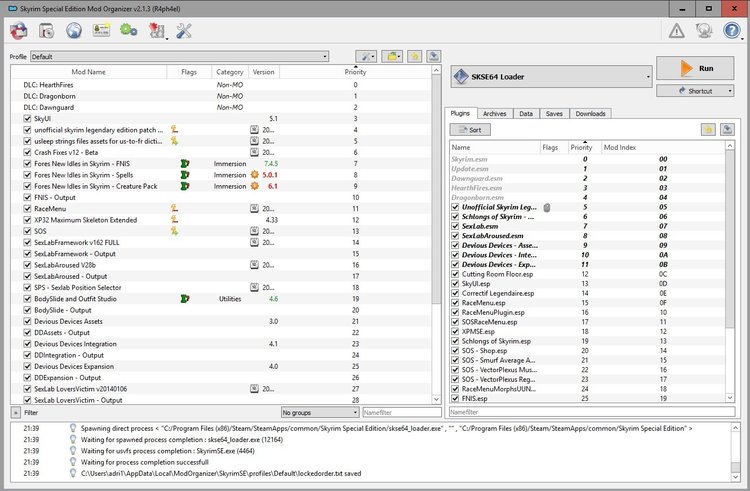Image resolution: width=750 pixels, height=491 pixels.
Task: Click flag icon of XP32 Maximum Skeleton
Action: [175, 220]
